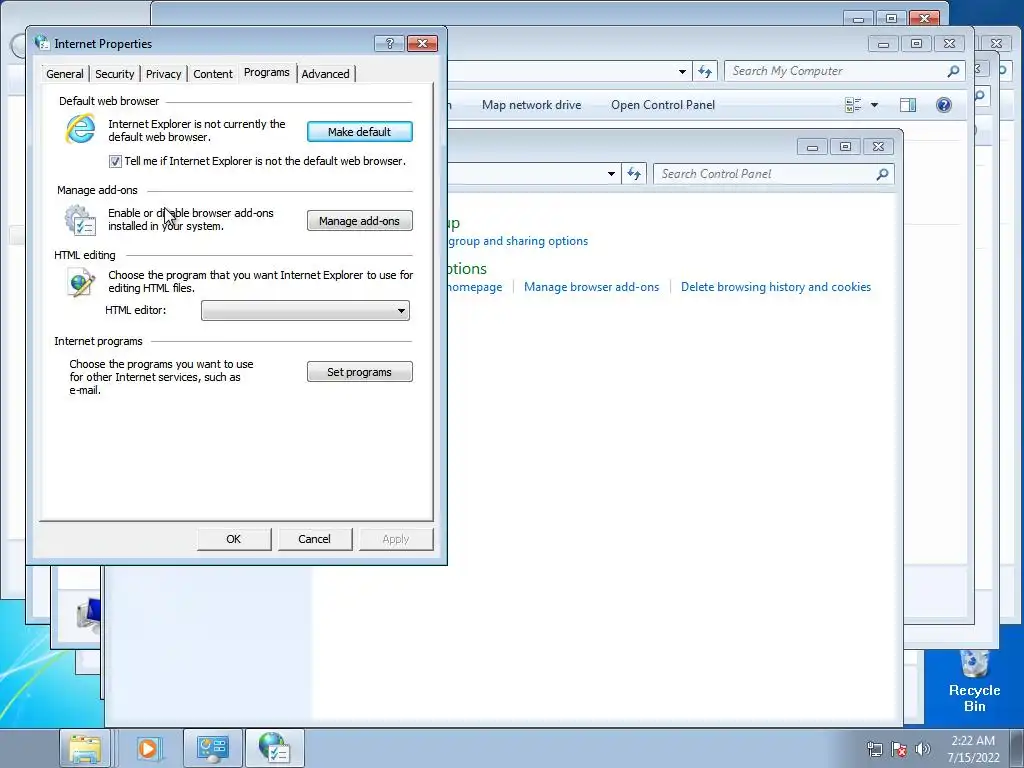Screen dimensions: 1024x768
Task: Click the HTML editing globe-pencil icon
Action: [x=80, y=283]
